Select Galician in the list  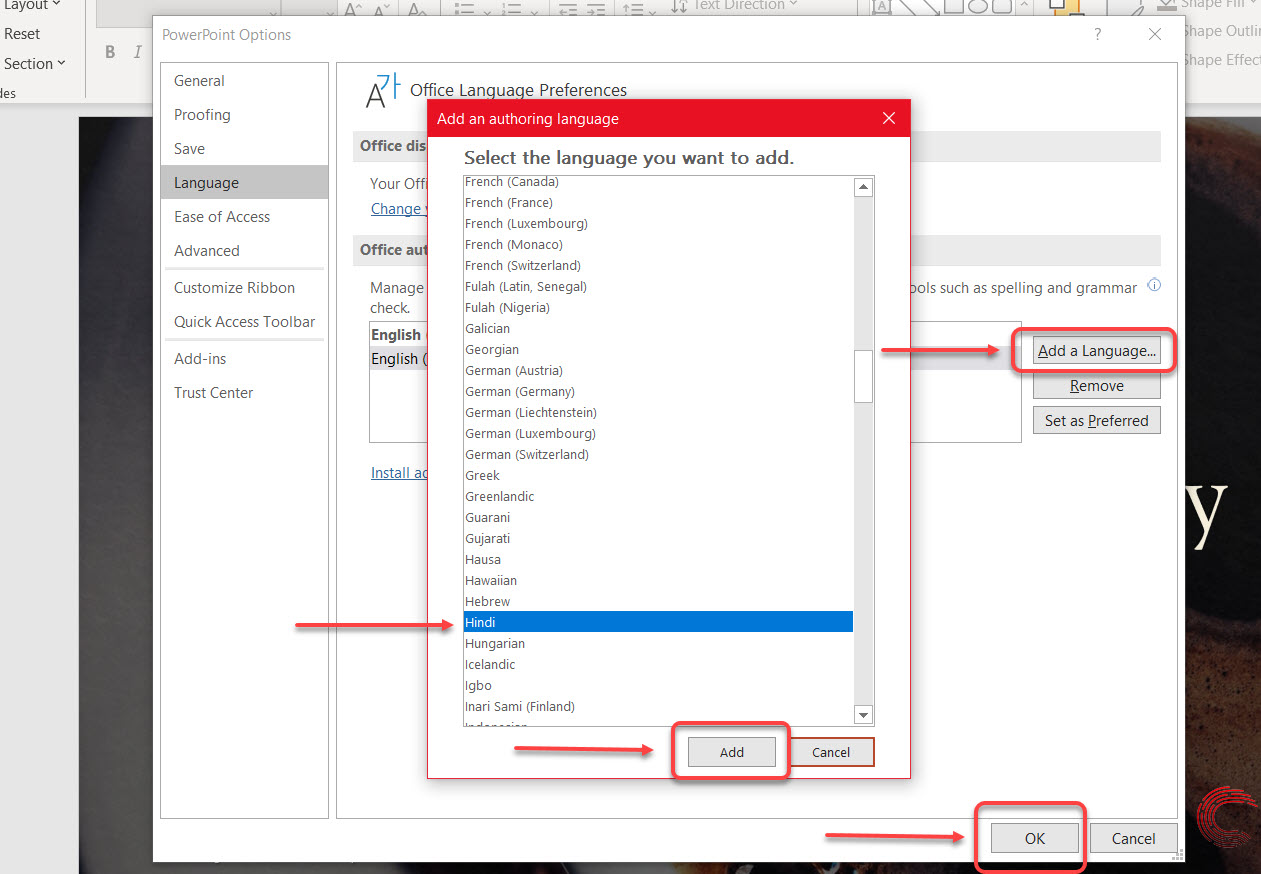click(658, 328)
